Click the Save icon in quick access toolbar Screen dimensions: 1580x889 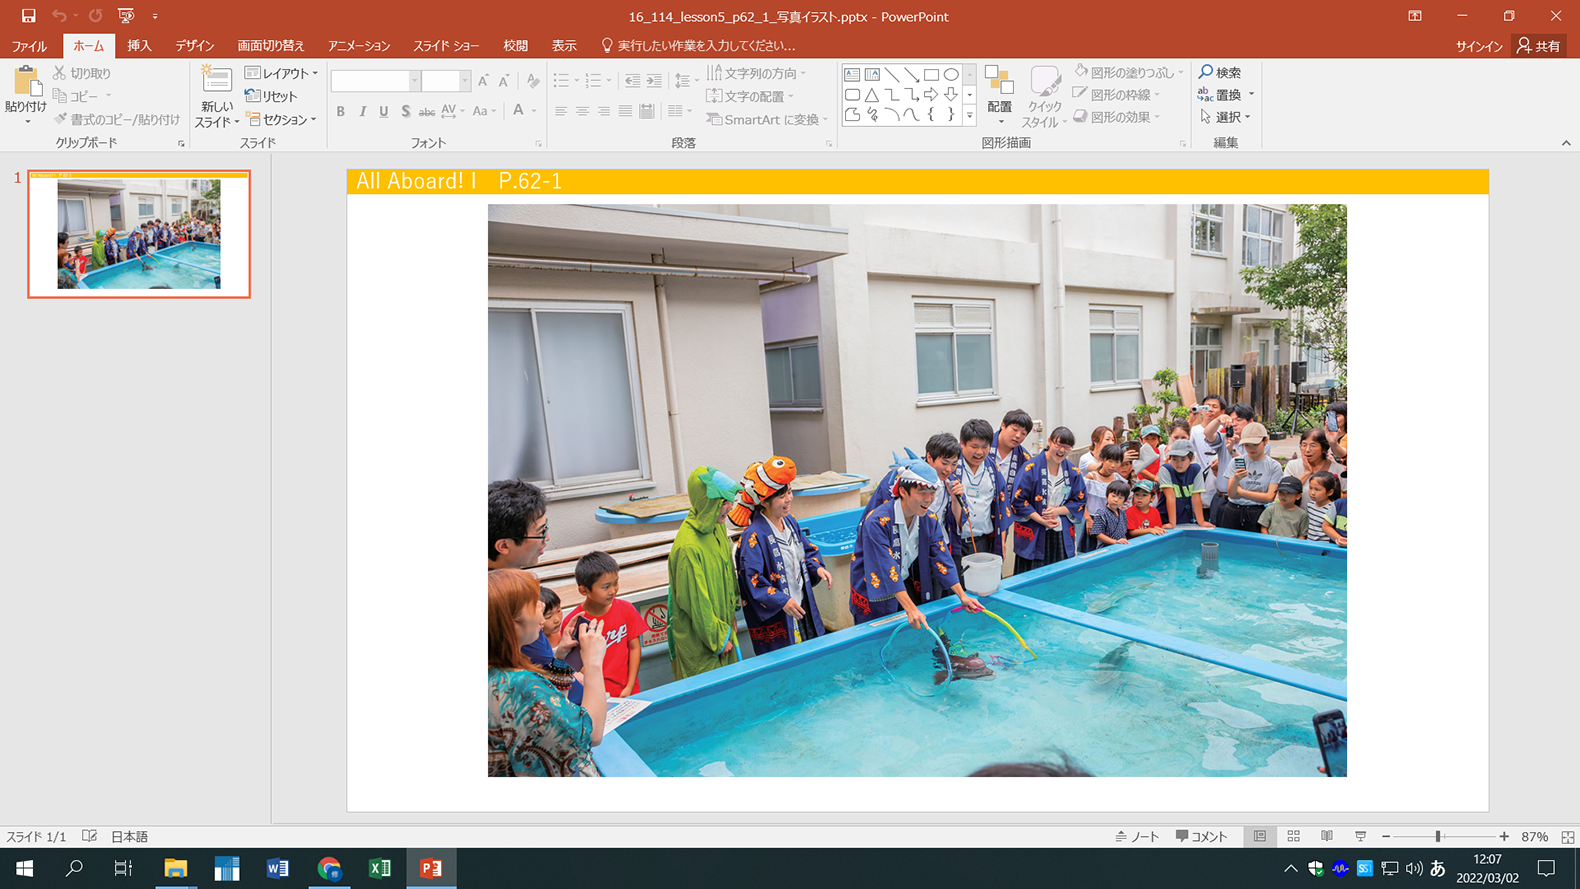(28, 16)
